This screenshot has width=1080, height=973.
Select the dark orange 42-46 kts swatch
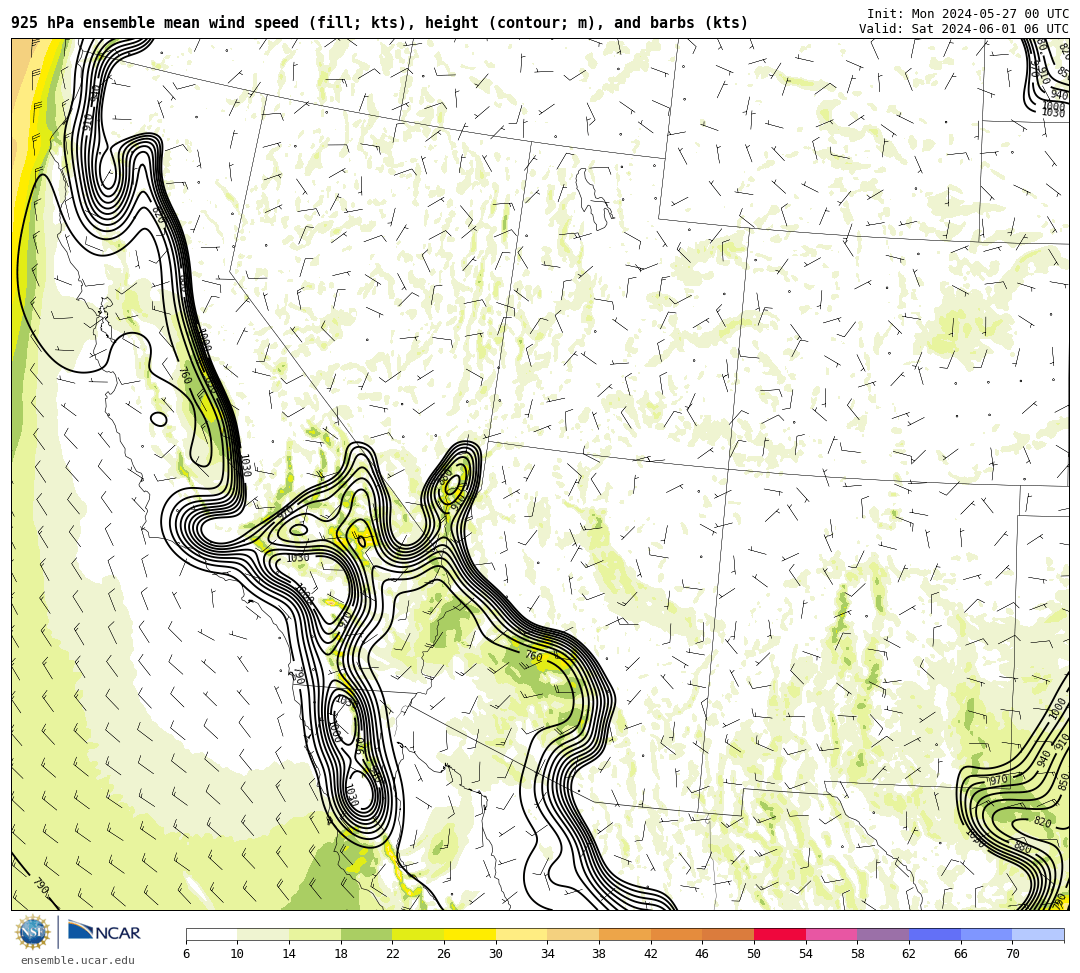tap(676, 935)
